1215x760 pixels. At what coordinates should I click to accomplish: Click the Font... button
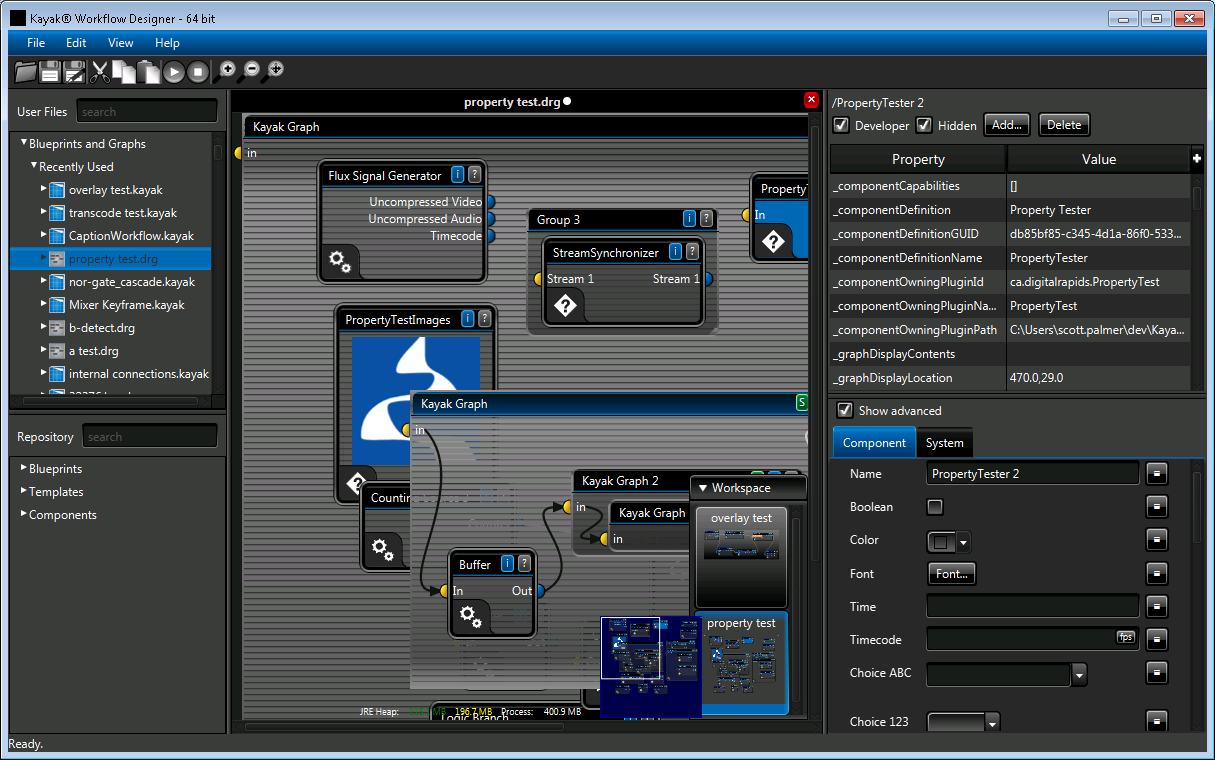tap(951, 574)
